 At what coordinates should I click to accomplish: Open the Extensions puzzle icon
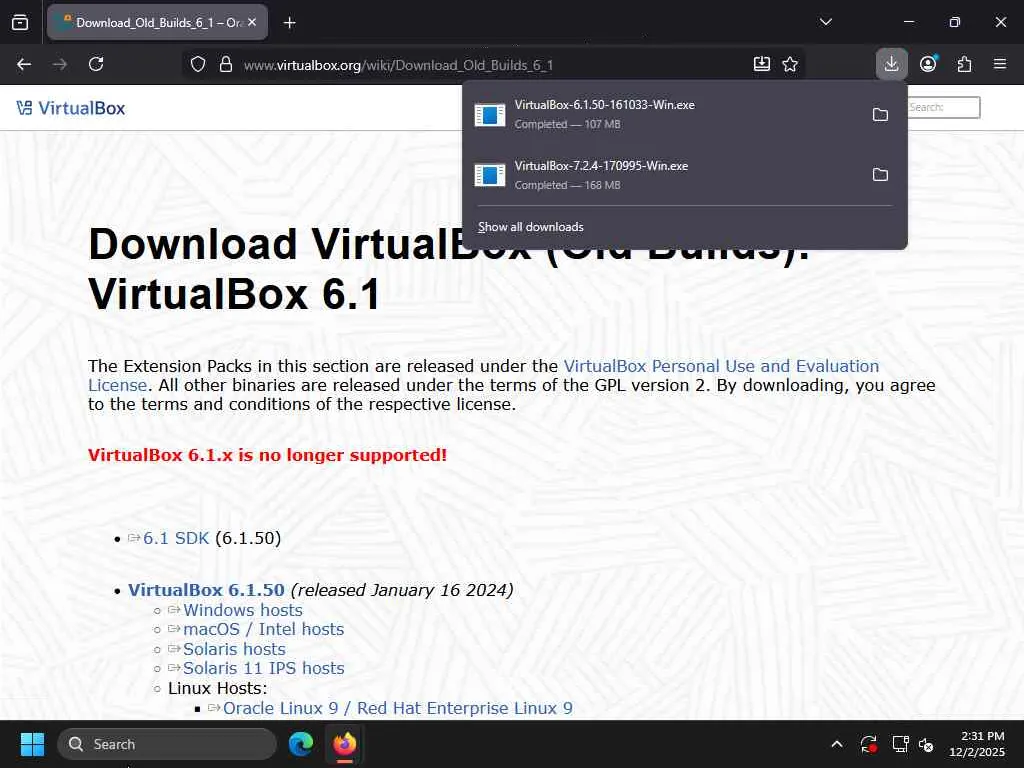click(x=964, y=64)
